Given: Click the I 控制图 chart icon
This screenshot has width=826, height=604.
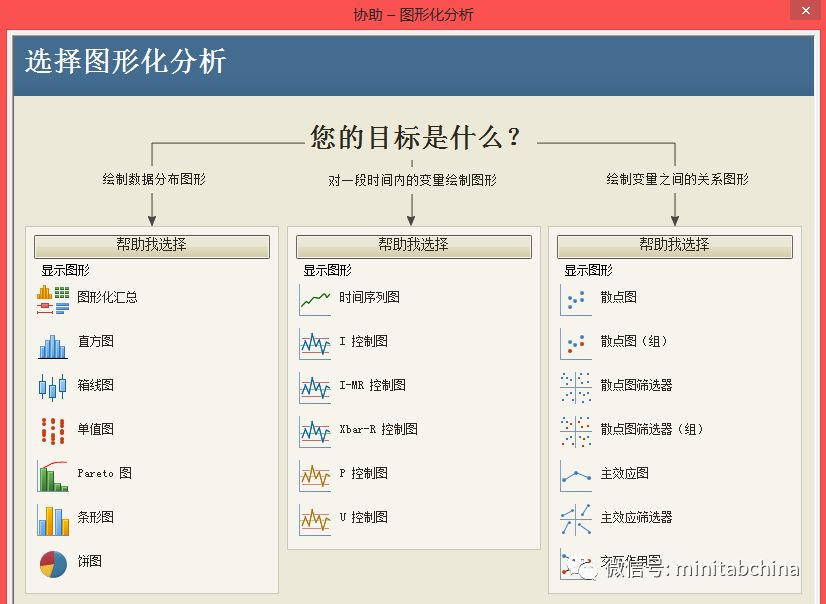Looking at the screenshot, I should 315,342.
